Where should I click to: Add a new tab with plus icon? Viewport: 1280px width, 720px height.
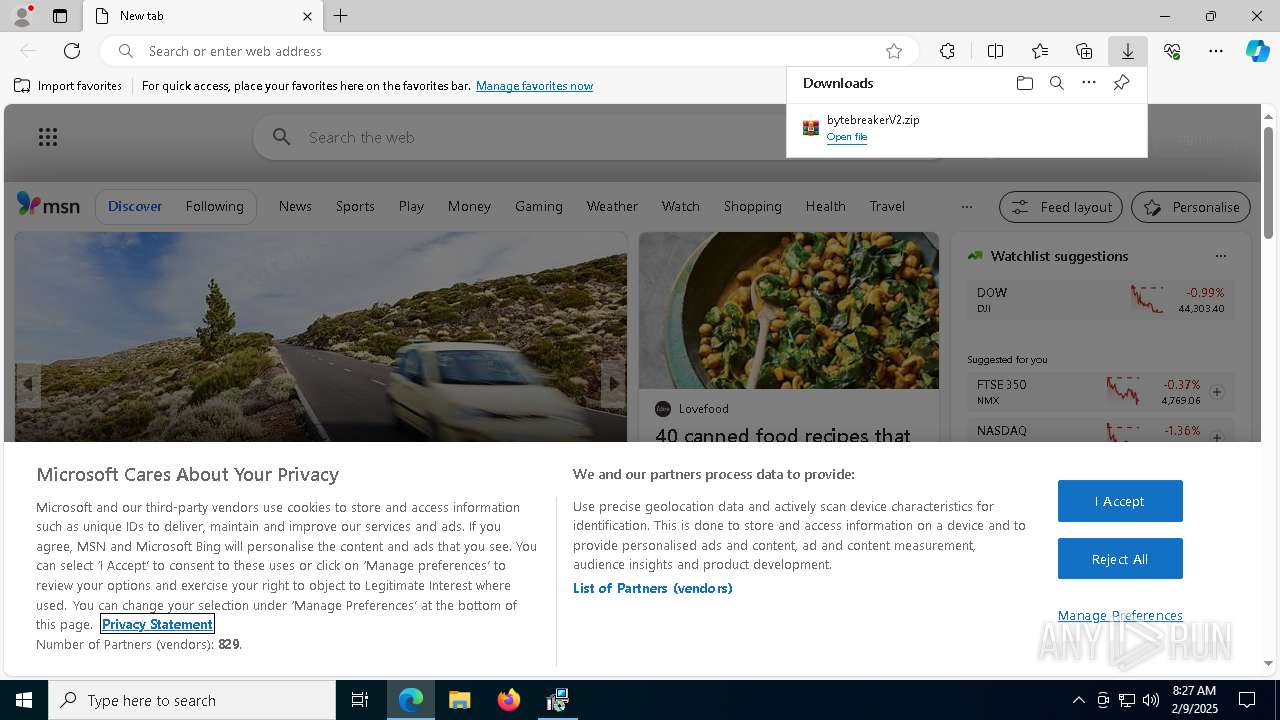341,16
